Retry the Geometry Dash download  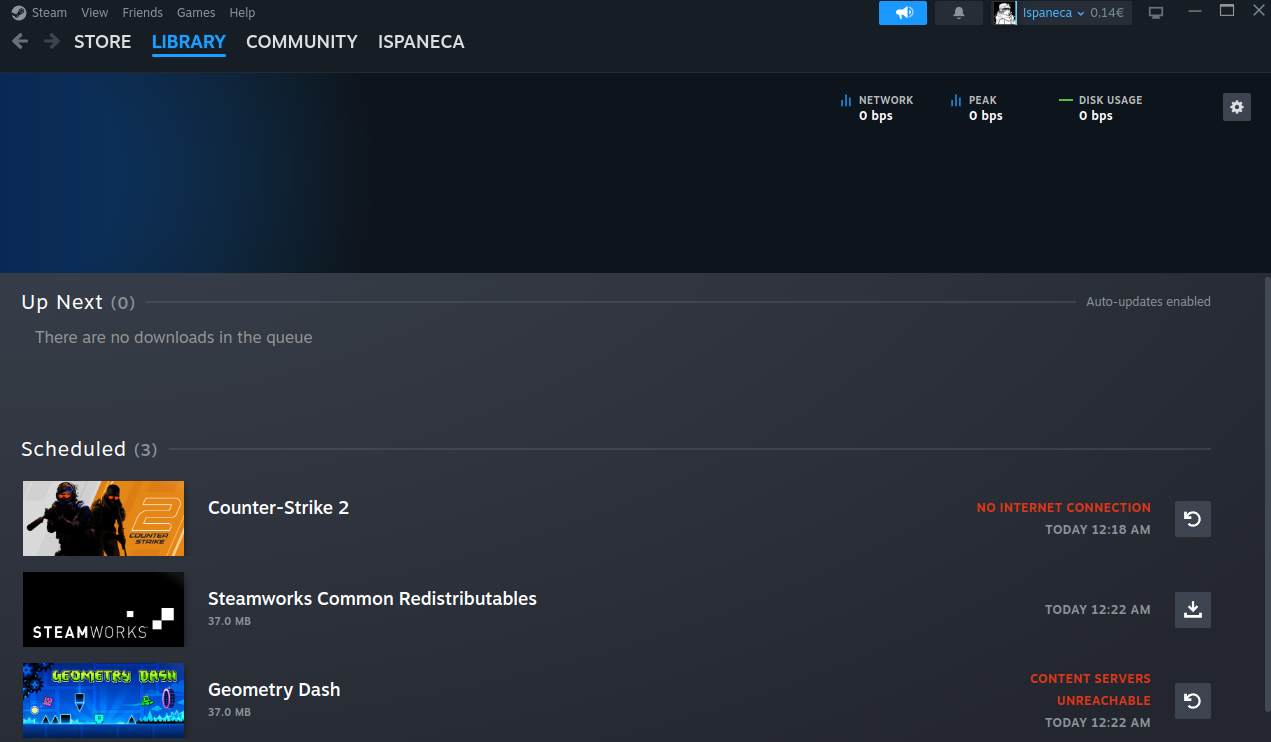(1193, 701)
